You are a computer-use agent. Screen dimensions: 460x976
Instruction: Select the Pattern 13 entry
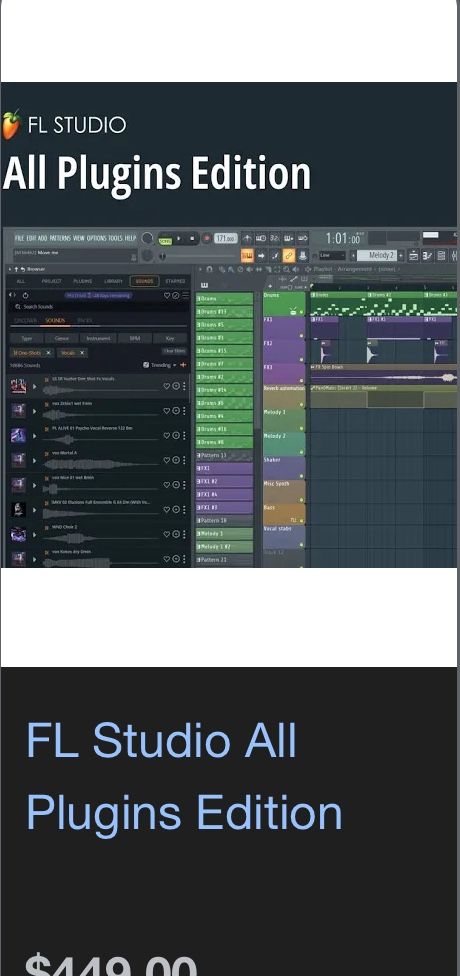coord(225,456)
